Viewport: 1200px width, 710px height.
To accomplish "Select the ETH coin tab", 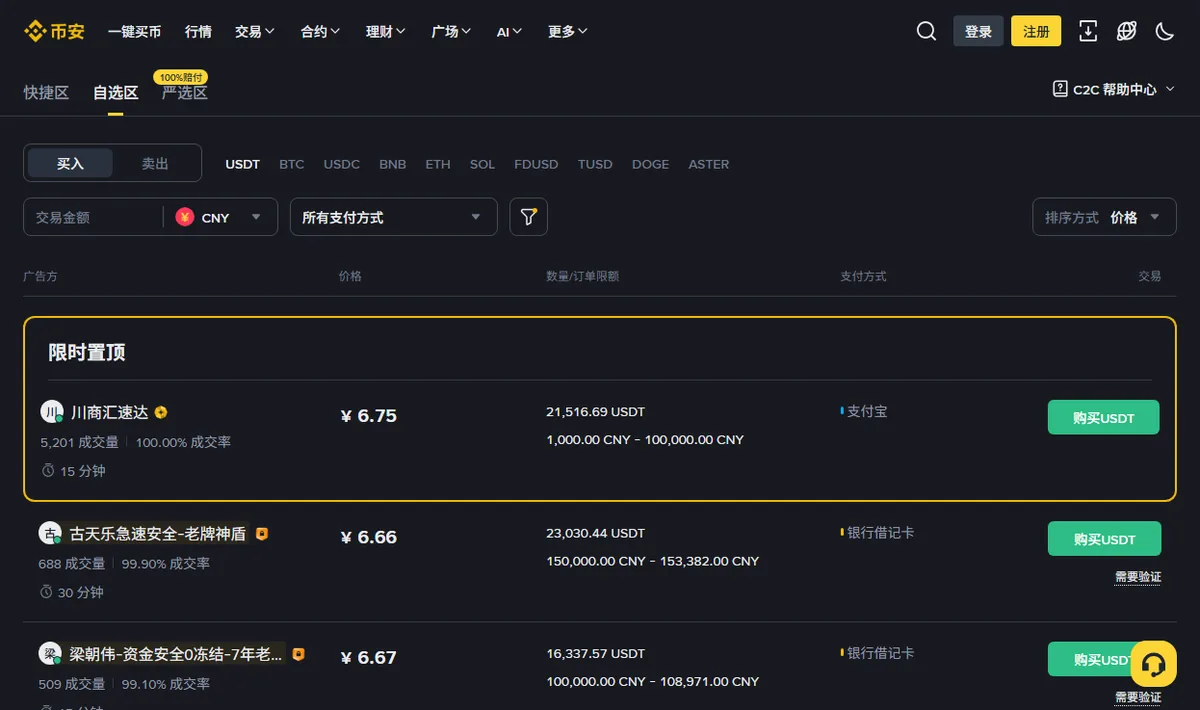I will tap(438, 164).
